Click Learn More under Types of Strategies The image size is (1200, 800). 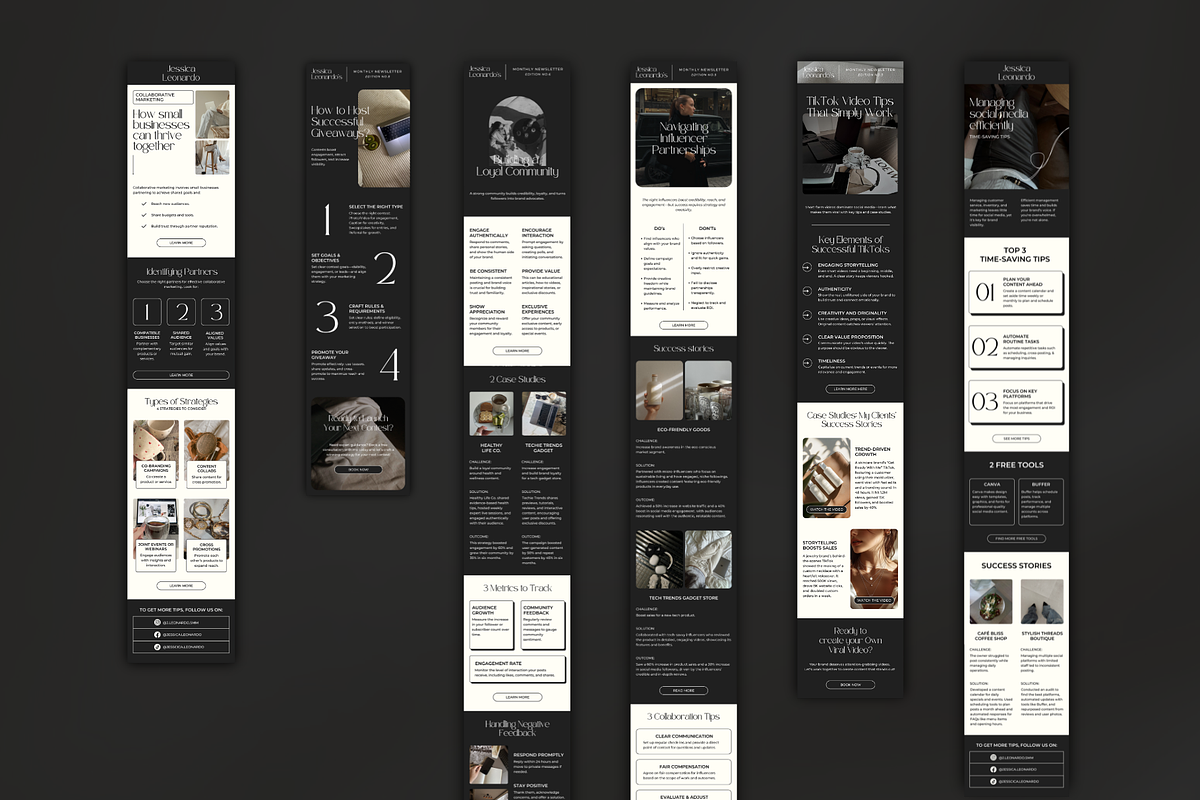coord(181,586)
